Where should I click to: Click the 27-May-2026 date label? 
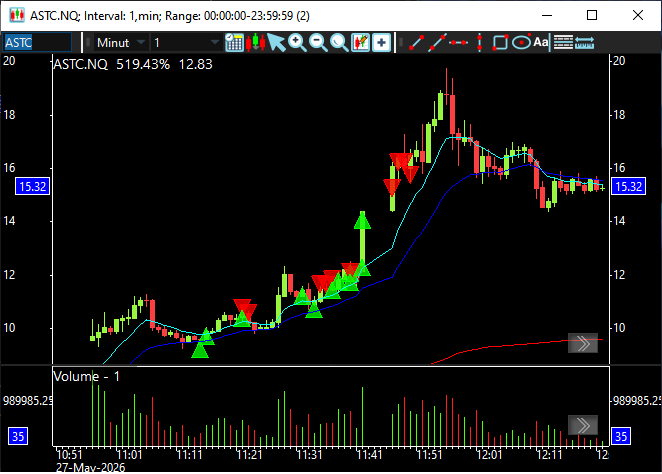coord(90,467)
